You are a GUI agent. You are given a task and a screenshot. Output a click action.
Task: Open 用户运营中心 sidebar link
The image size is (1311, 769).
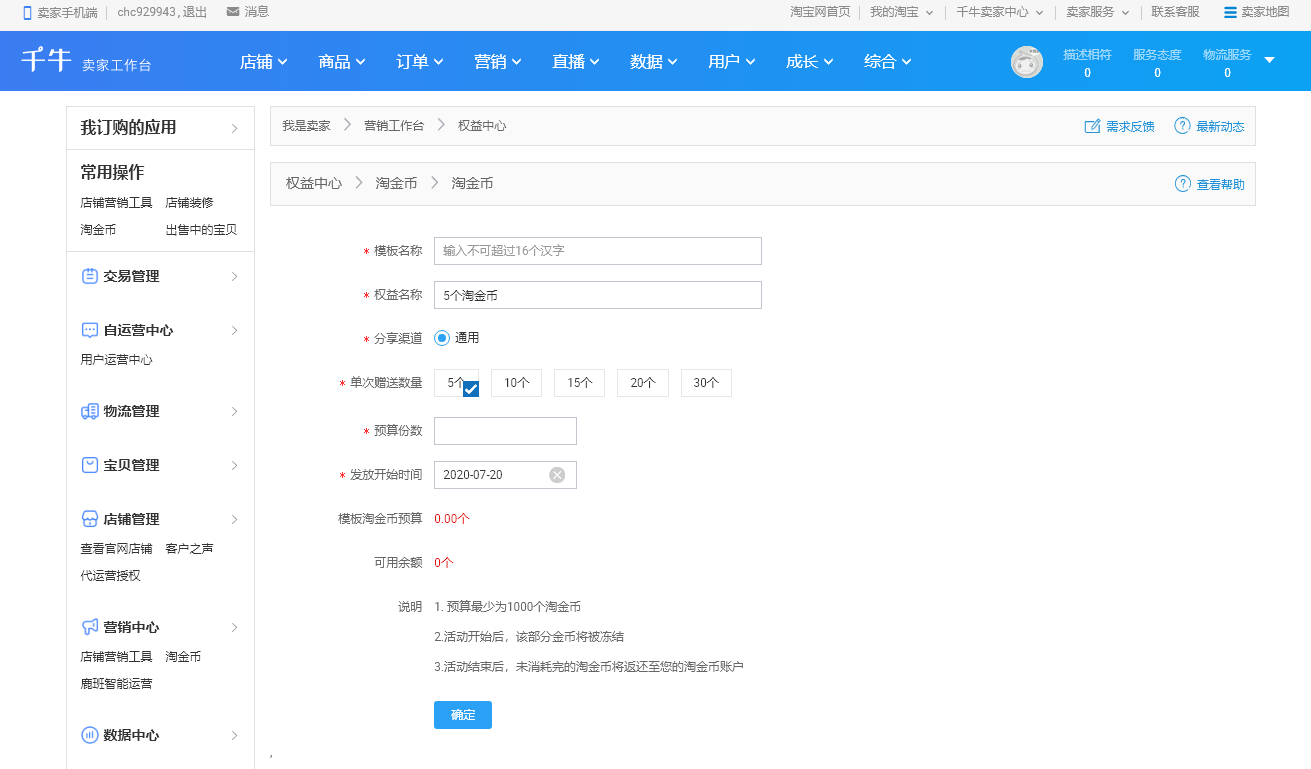click(x=116, y=359)
